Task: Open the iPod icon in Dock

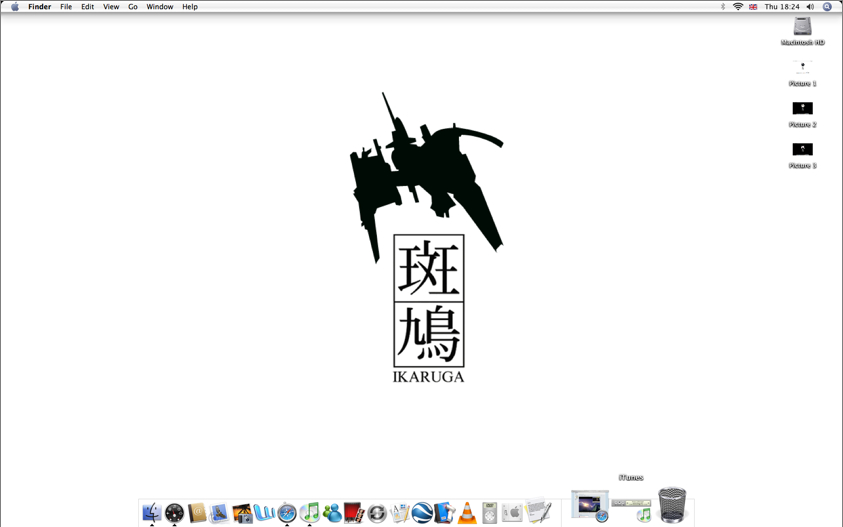Action: 489,513
